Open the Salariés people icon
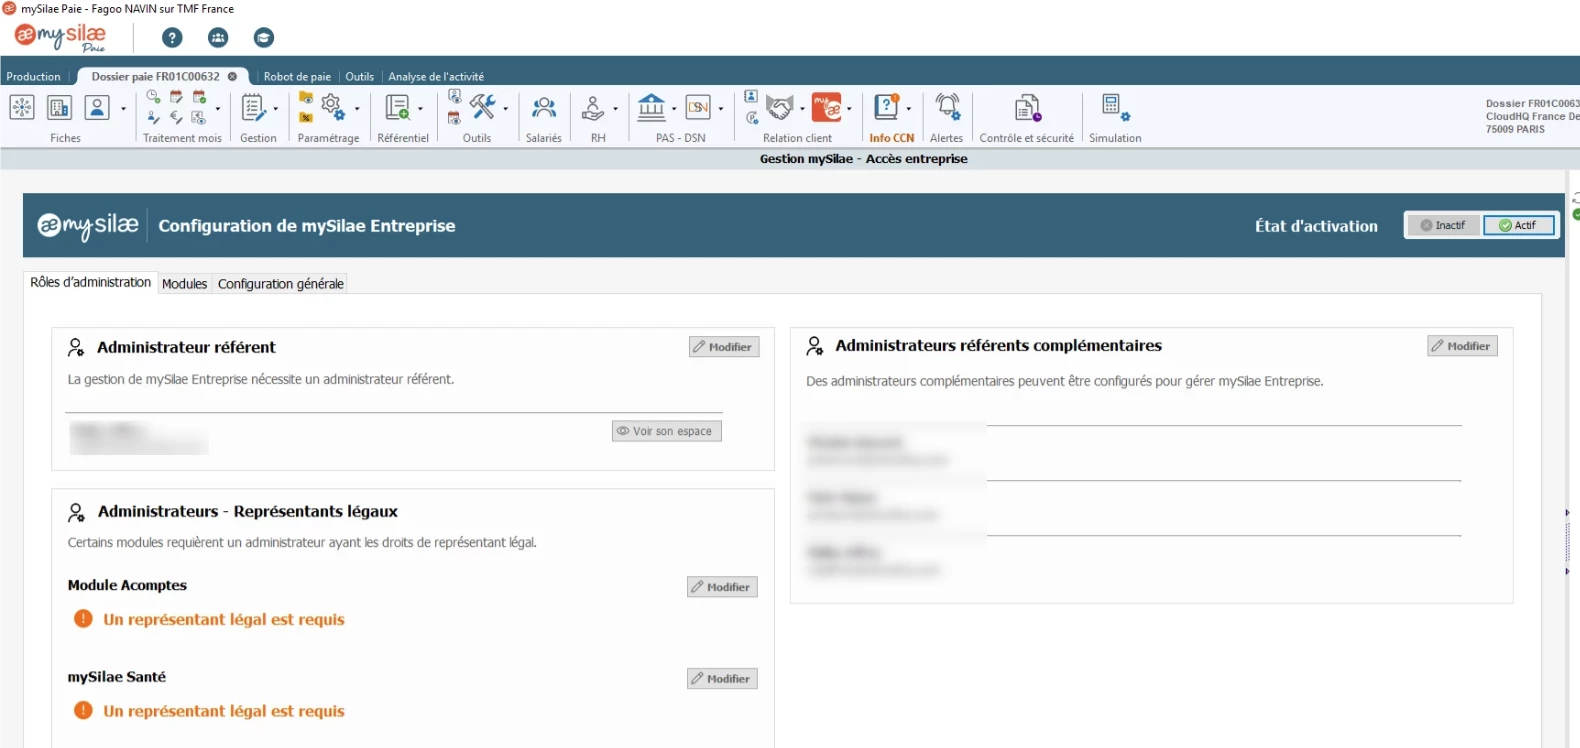 click(544, 107)
